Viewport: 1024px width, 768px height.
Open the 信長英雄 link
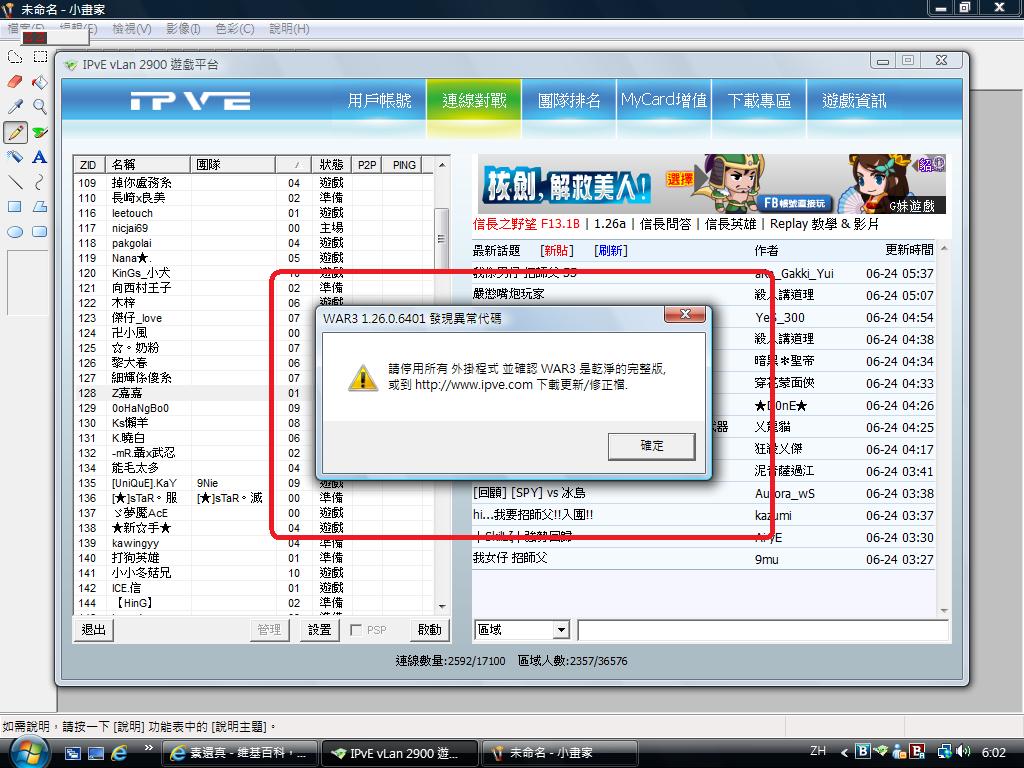coord(730,224)
